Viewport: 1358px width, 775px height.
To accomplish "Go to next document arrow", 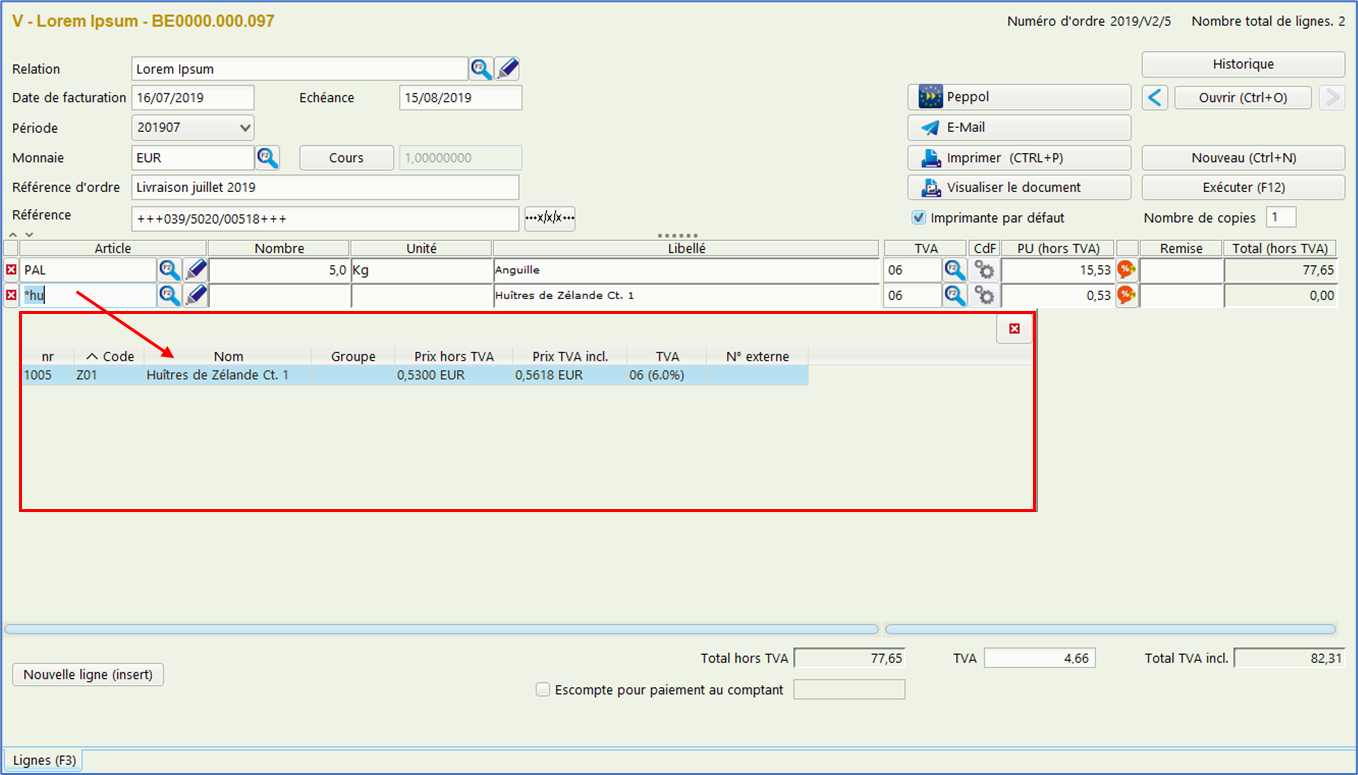I will coord(1332,97).
